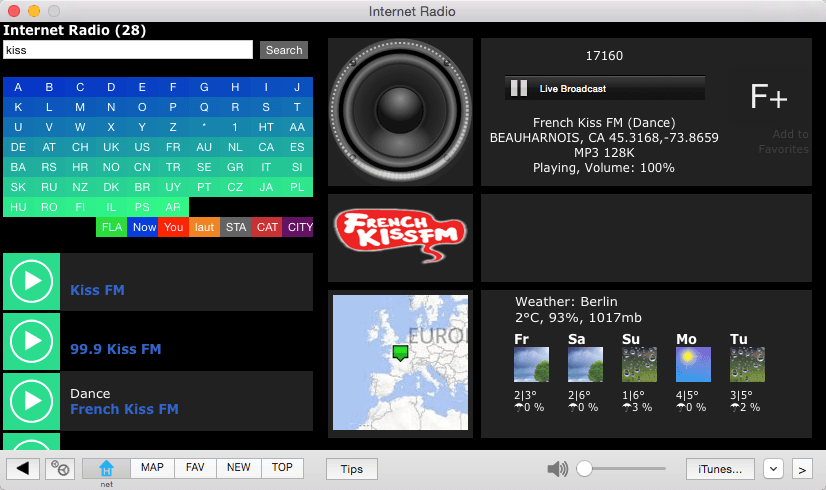Filter by country AR
This screenshot has height=490, width=826.
point(173,208)
